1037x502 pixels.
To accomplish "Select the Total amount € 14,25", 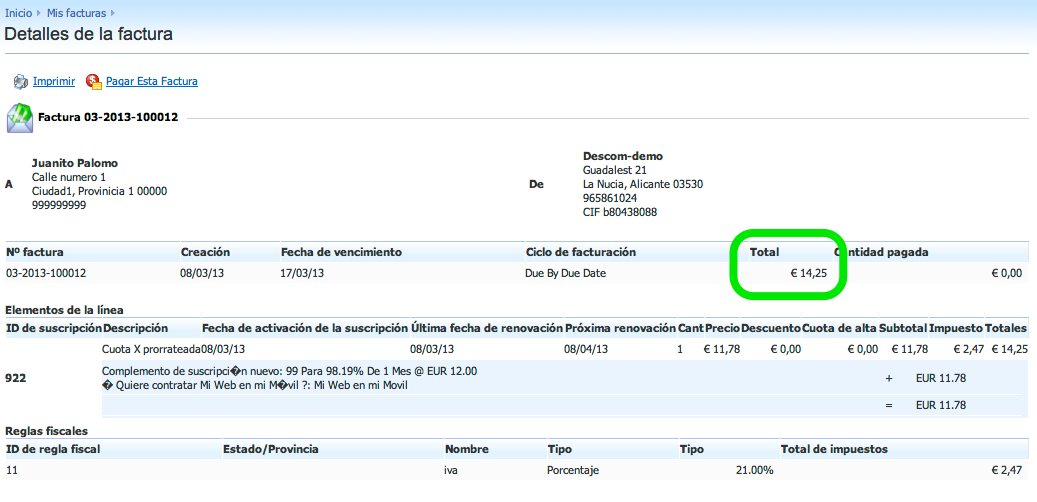I will coord(808,273).
